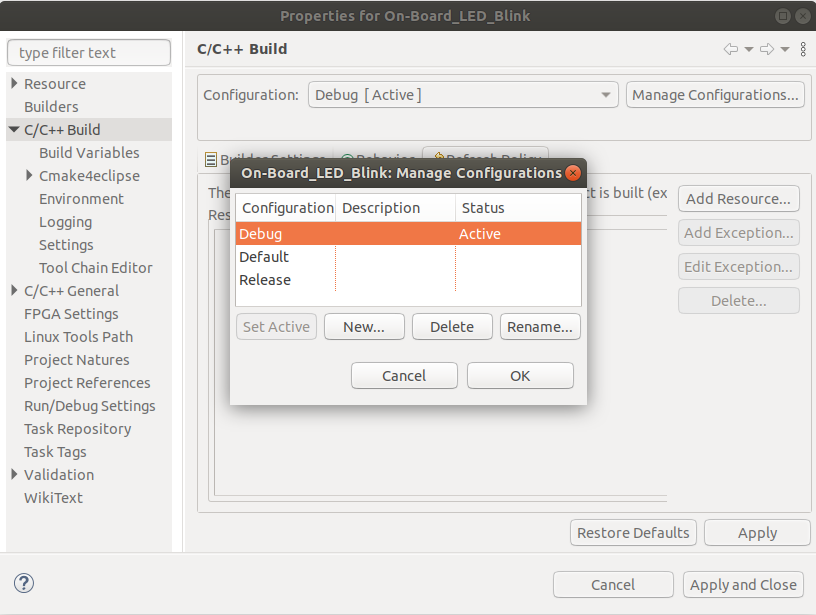Image resolution: width=816 pixels, height=615 pixels.
Task: Expand the Resource tree node
Action: click(x=14, y=84)
